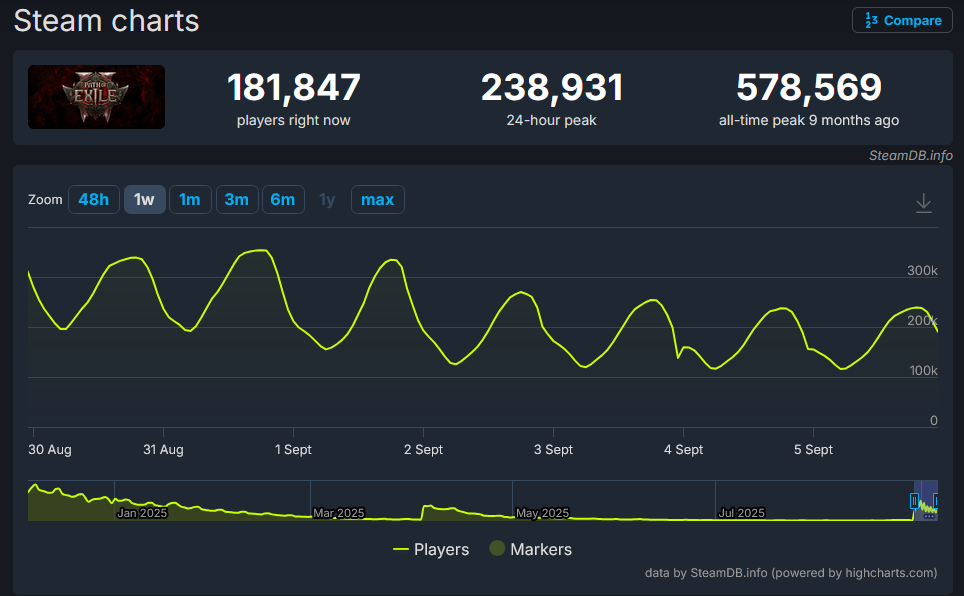Open the Path of Exile 2 game thumbnail
This screenshot has width=964, height=596.
tap(97, 97)
